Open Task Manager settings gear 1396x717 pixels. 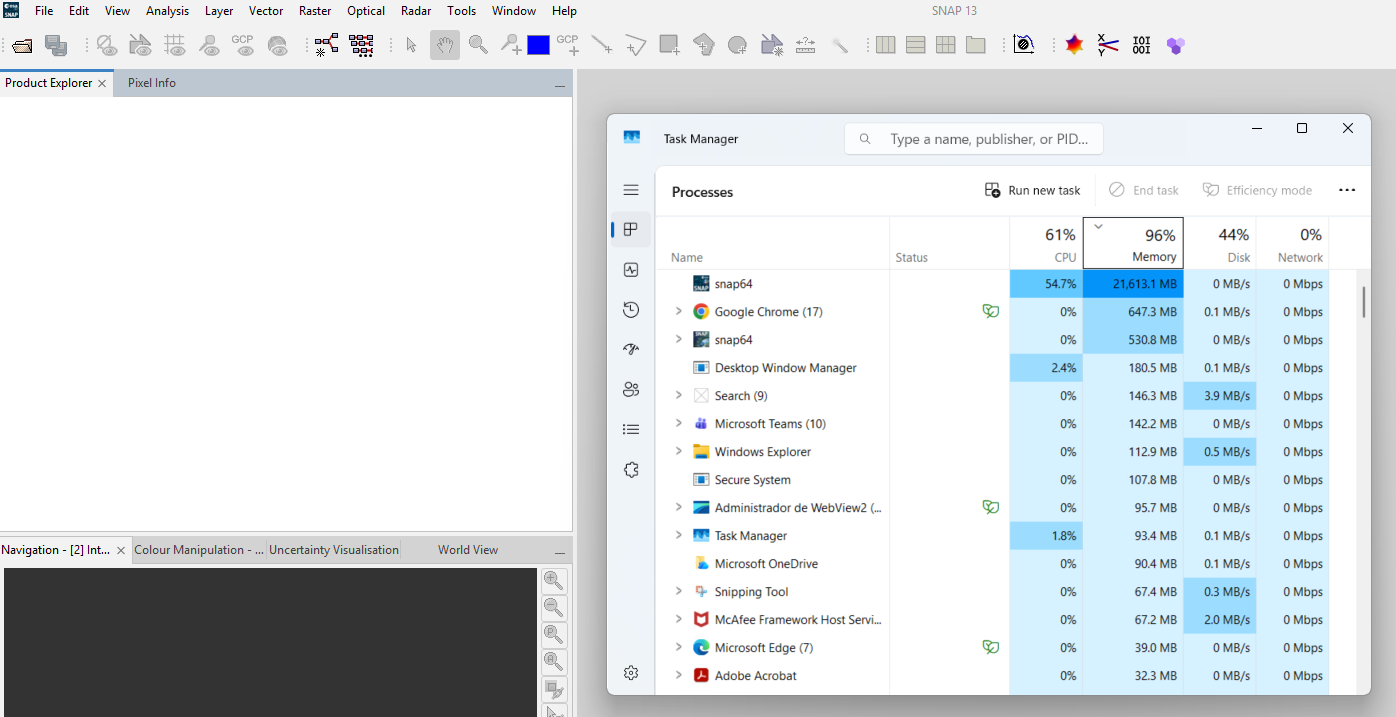point(631,673)
